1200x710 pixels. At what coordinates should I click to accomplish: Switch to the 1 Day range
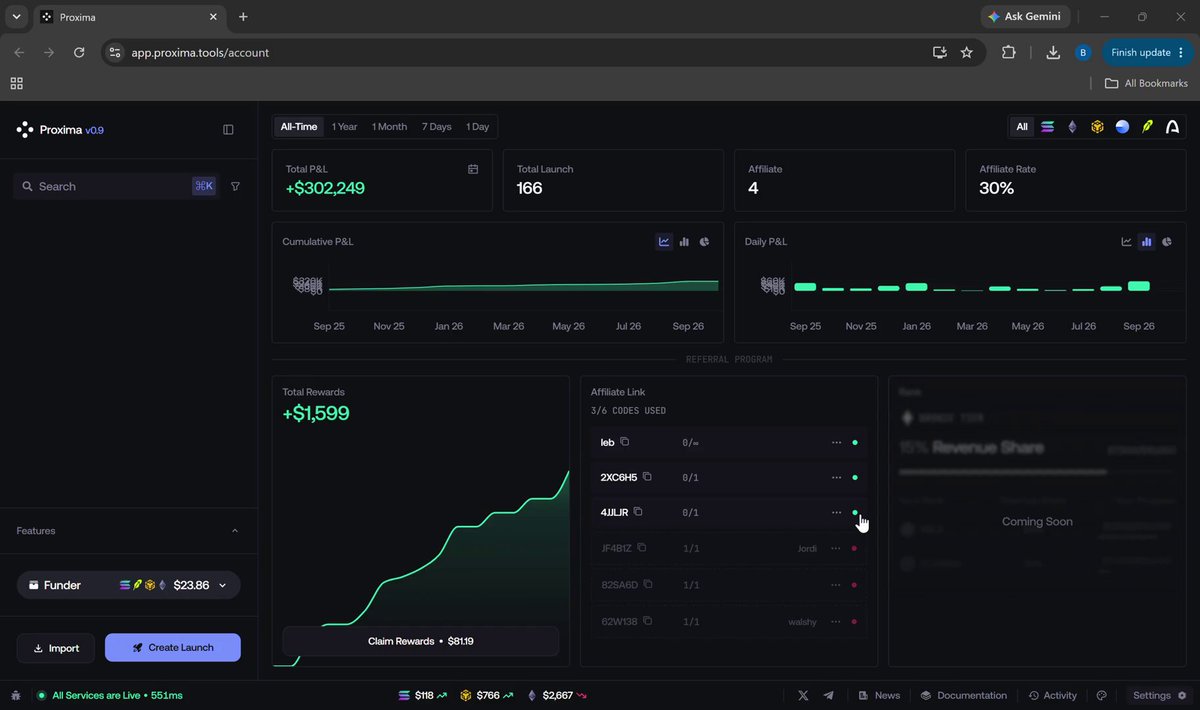click(x=478, y=127)
